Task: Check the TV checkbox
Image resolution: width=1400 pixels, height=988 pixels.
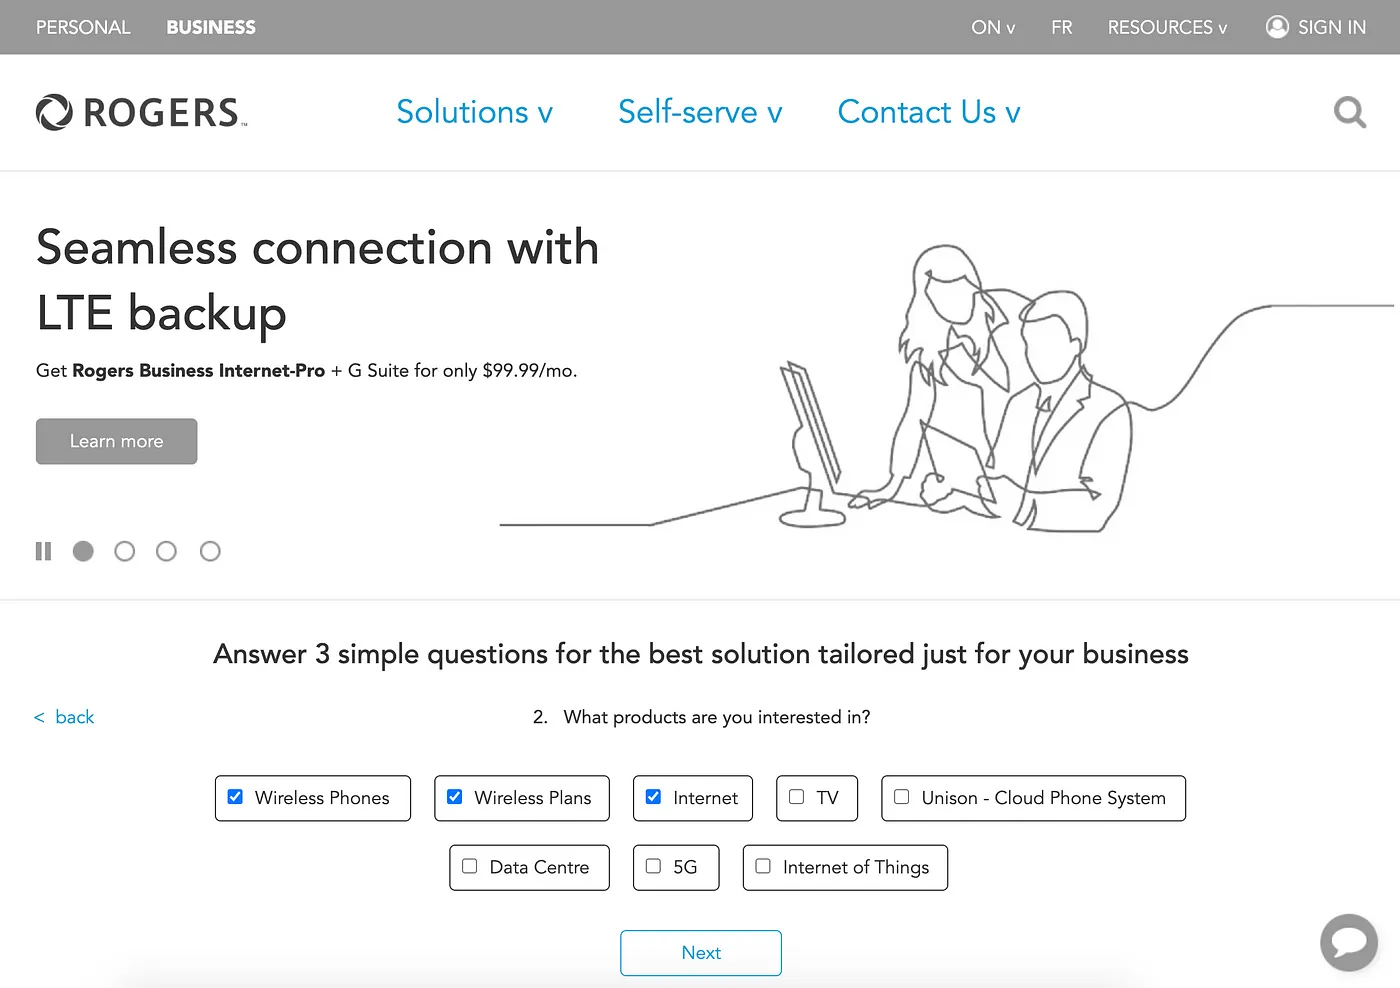Action: 796,797
